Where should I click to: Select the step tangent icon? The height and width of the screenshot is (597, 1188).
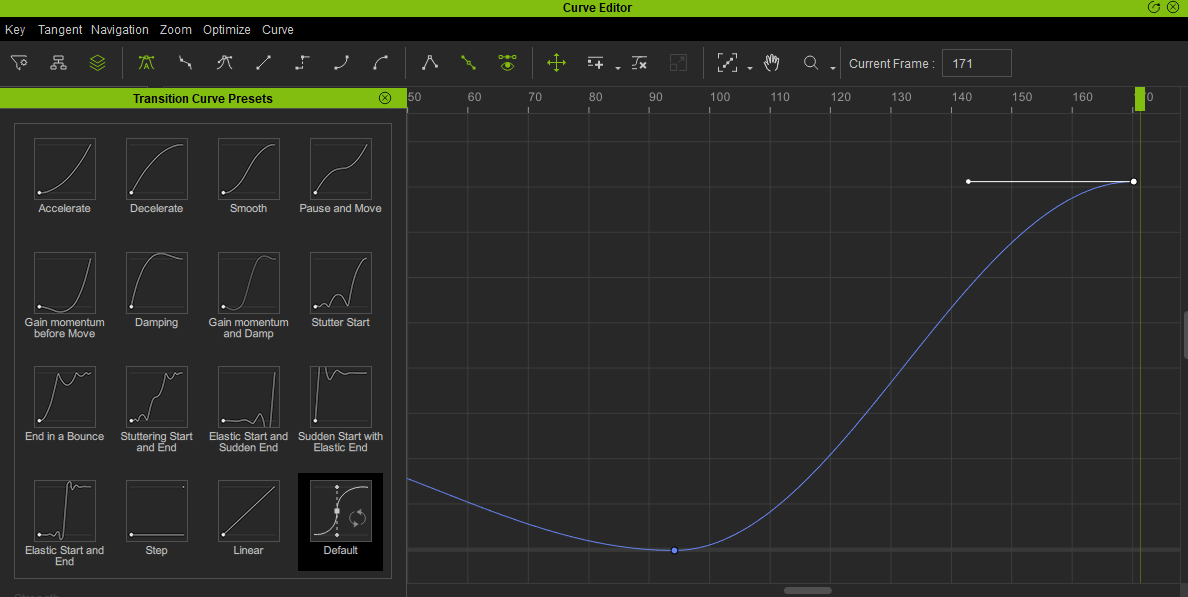(x=302, y=63)
